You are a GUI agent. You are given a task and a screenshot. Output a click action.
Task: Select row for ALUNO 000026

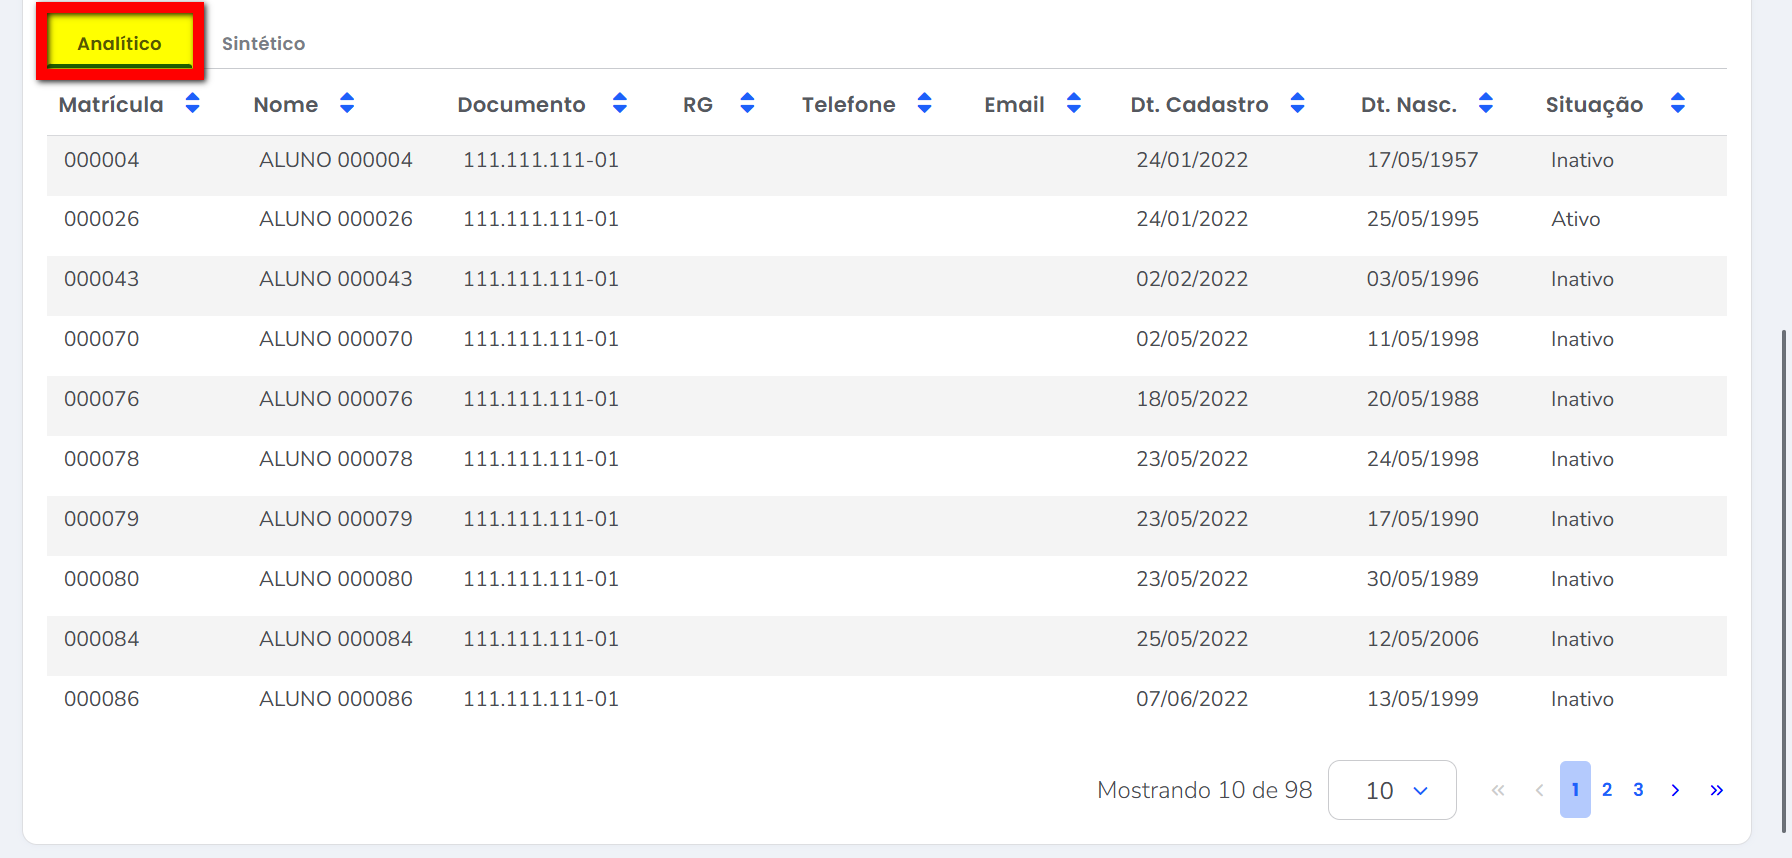pyautogui.click(x=336, y=219)
